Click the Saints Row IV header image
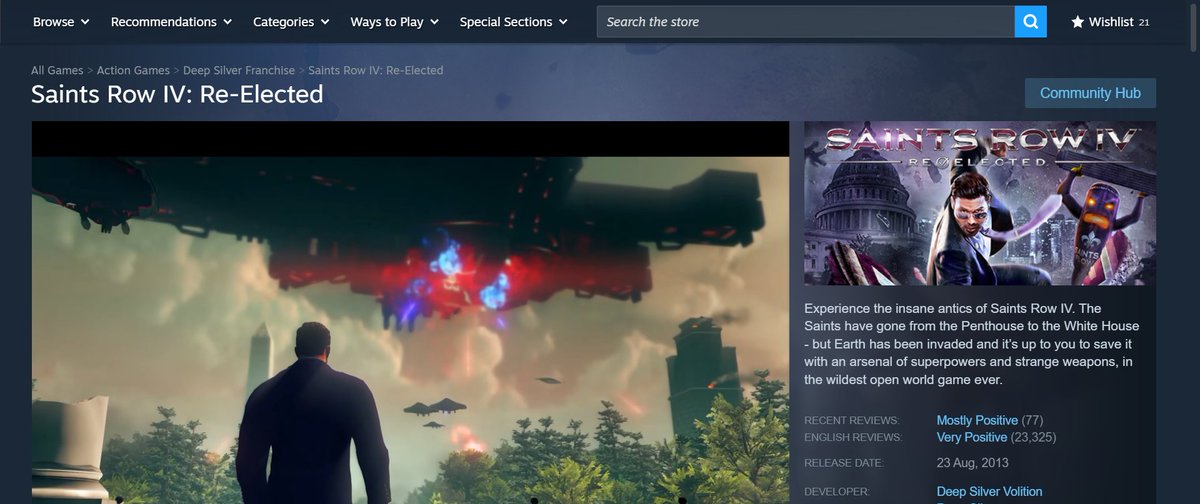 pyautogui.click(x=980, y=203)
